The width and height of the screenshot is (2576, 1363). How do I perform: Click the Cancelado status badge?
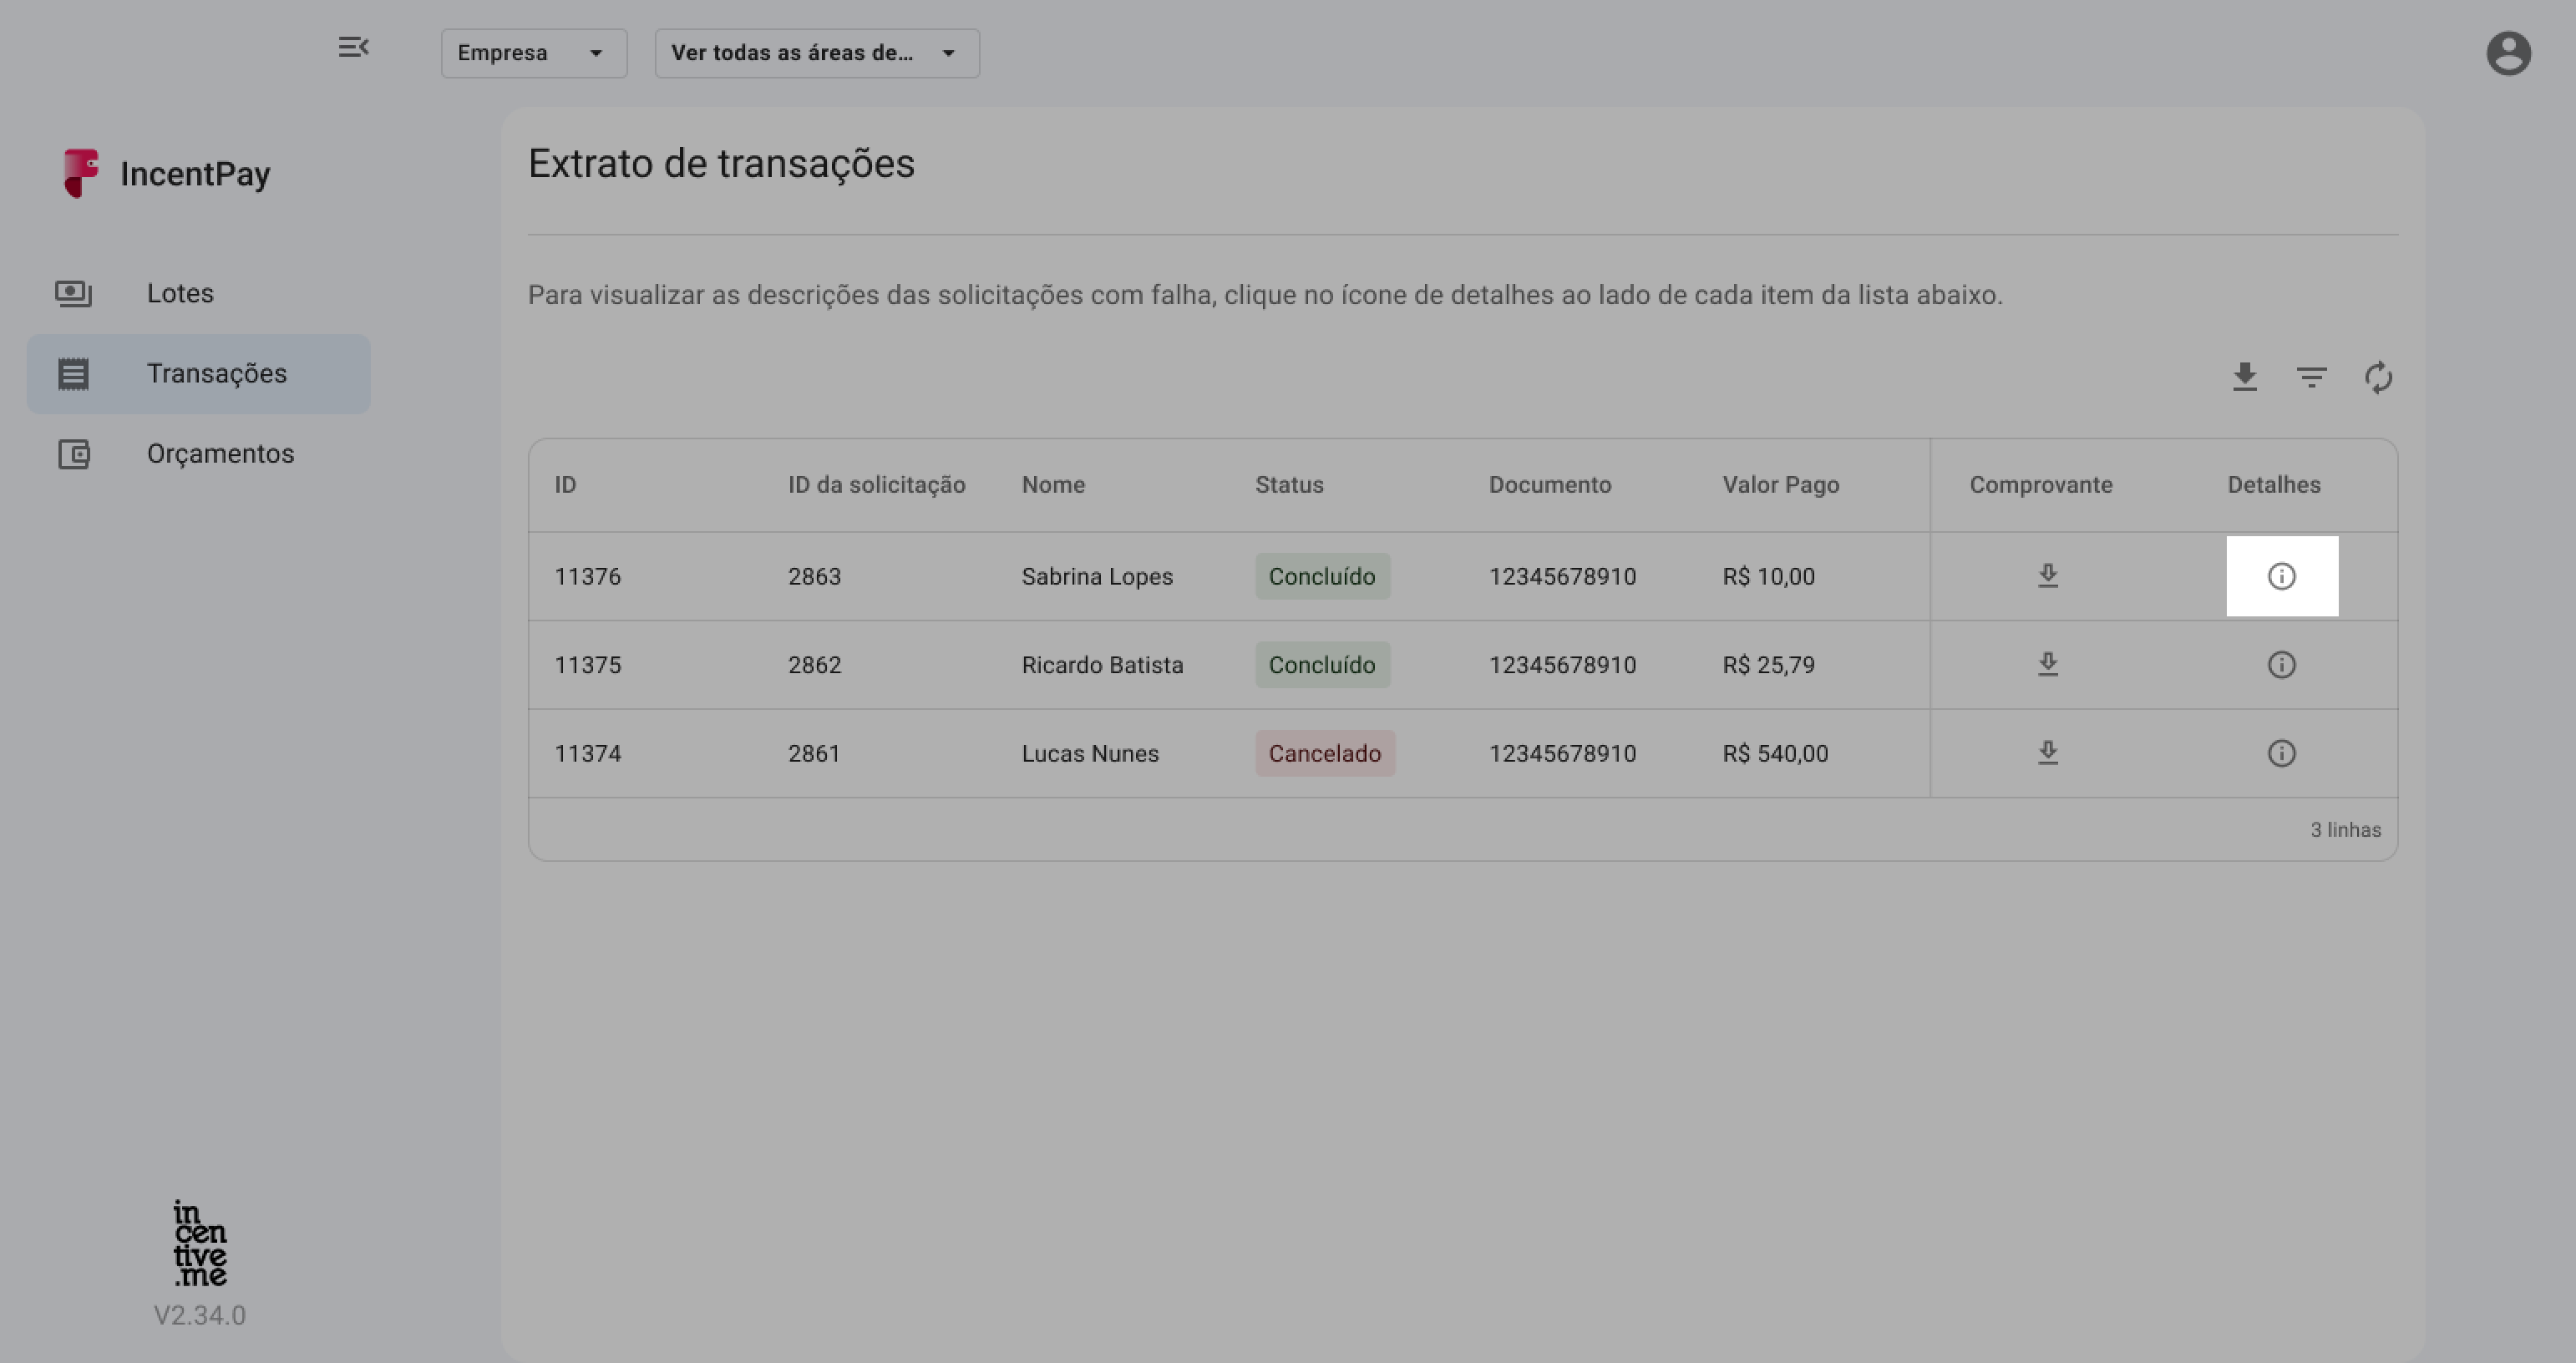(x=1325, y=753)
